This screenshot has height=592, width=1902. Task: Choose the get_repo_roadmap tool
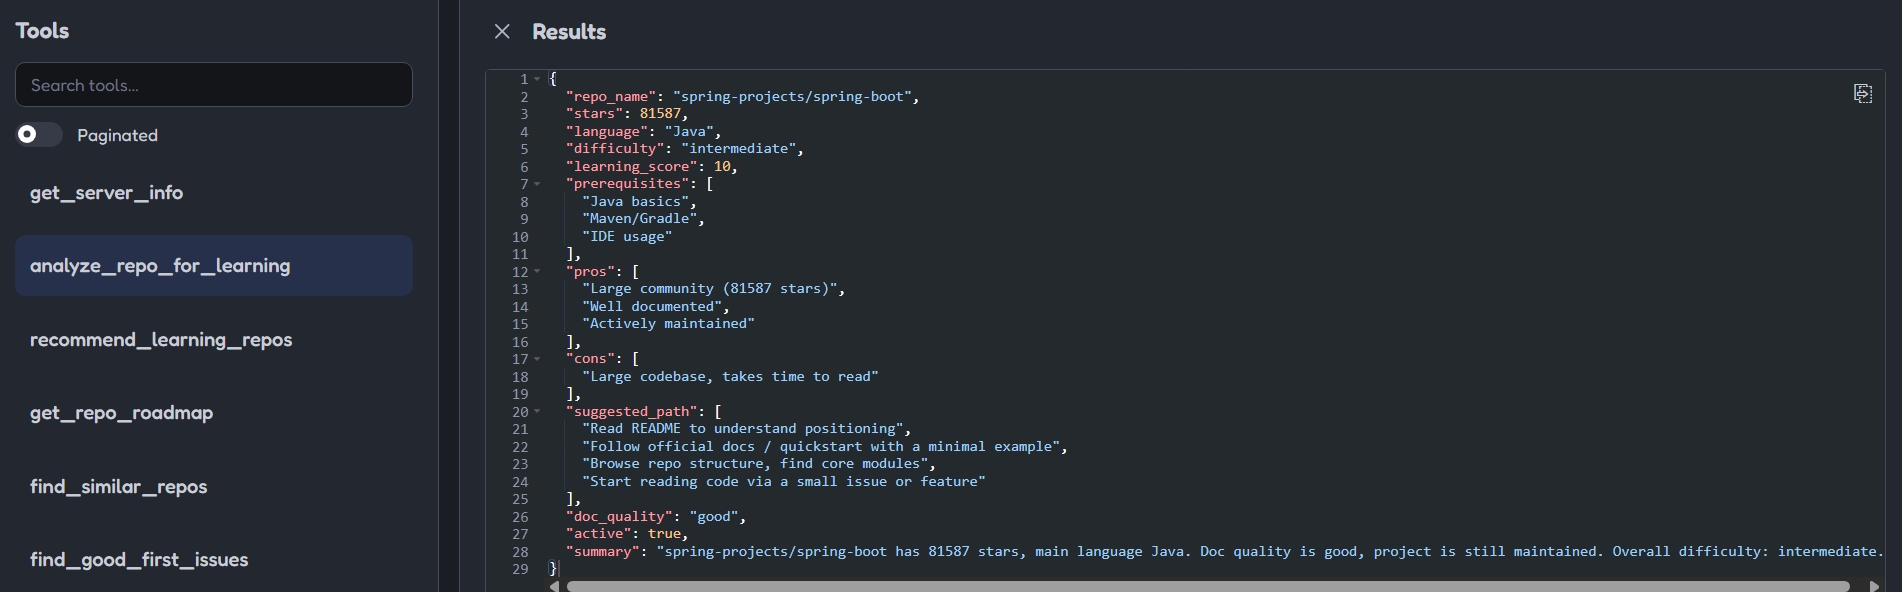[214, 413]
